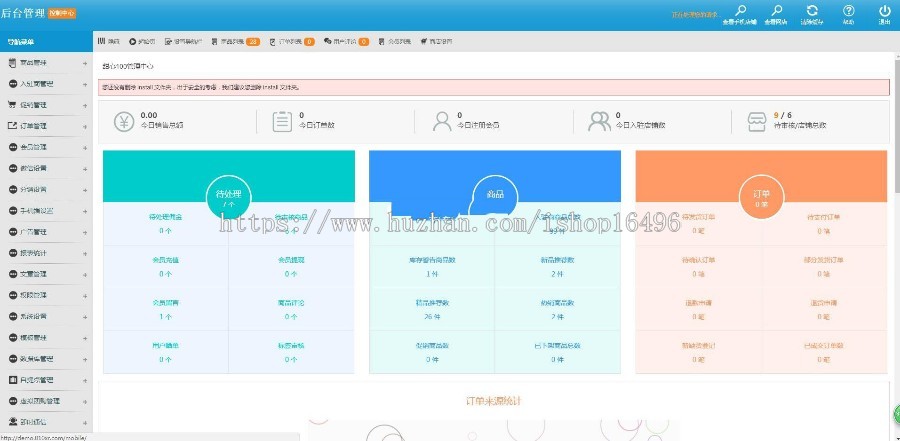The width and height of the screenshot is (900, 441).
Task: Open the 会员提现 pending item
Action: pyautogui.click(x=291, y=267)
